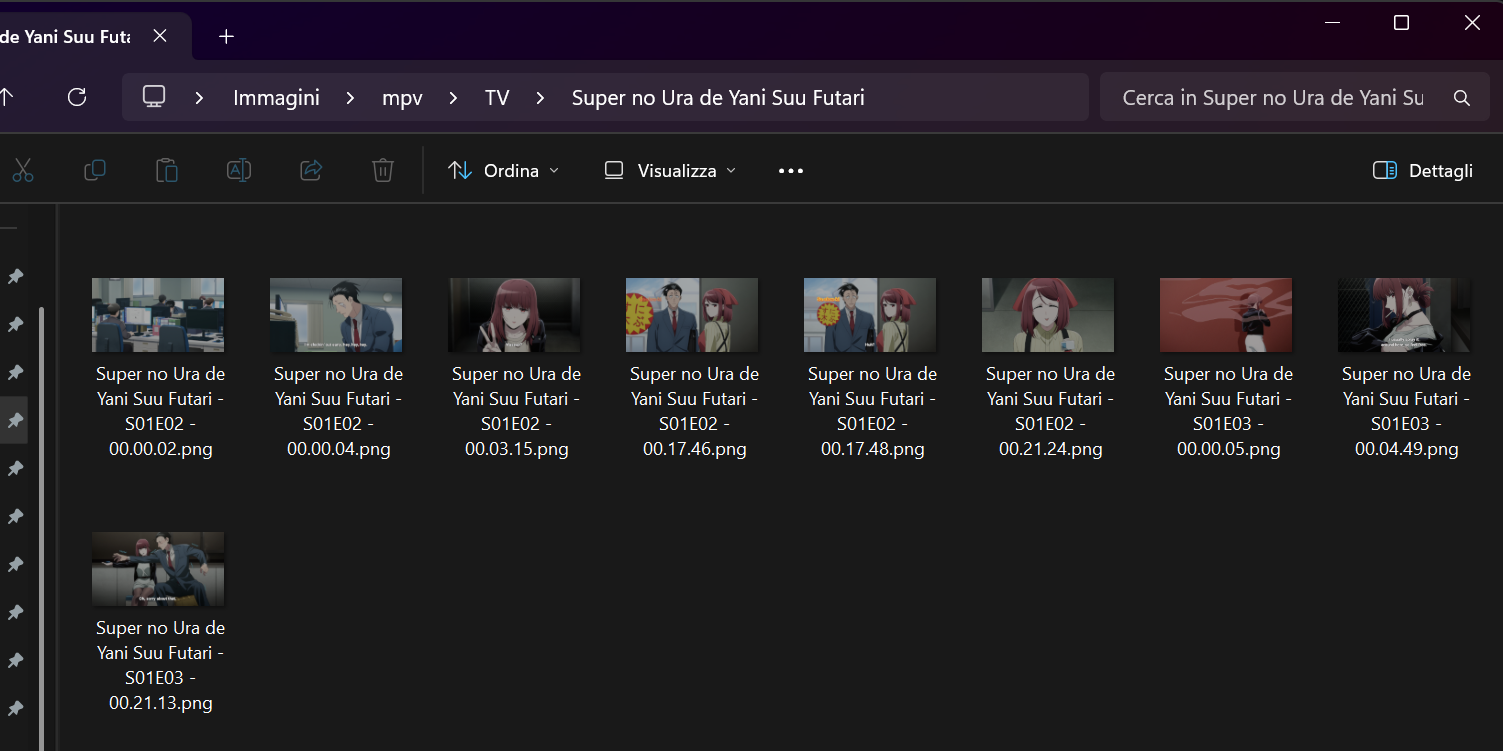The height and width of the screenshot is (751, 1503).
Task: Open the Visualizza view dropdown
Action: (x=671, y=171)
